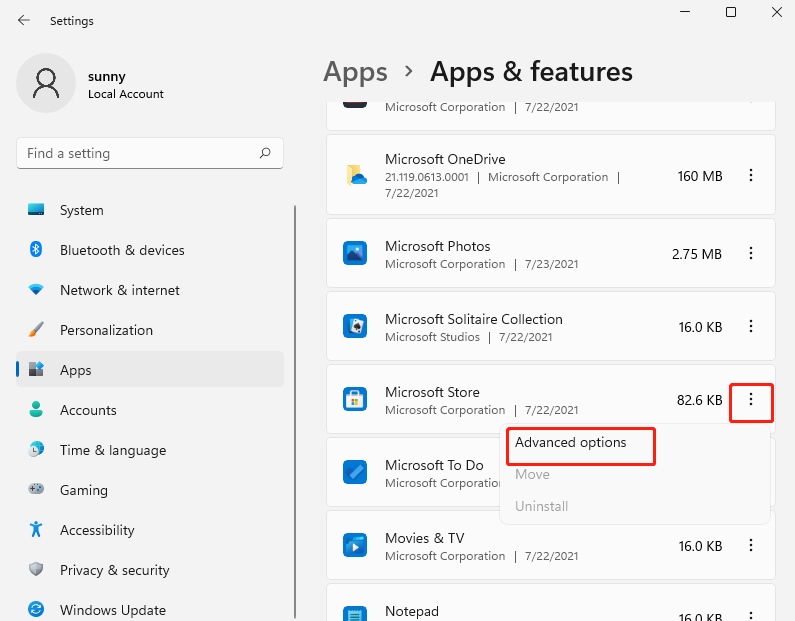Maximize the Settings window

pyautogui.click(x=731, y=12)
